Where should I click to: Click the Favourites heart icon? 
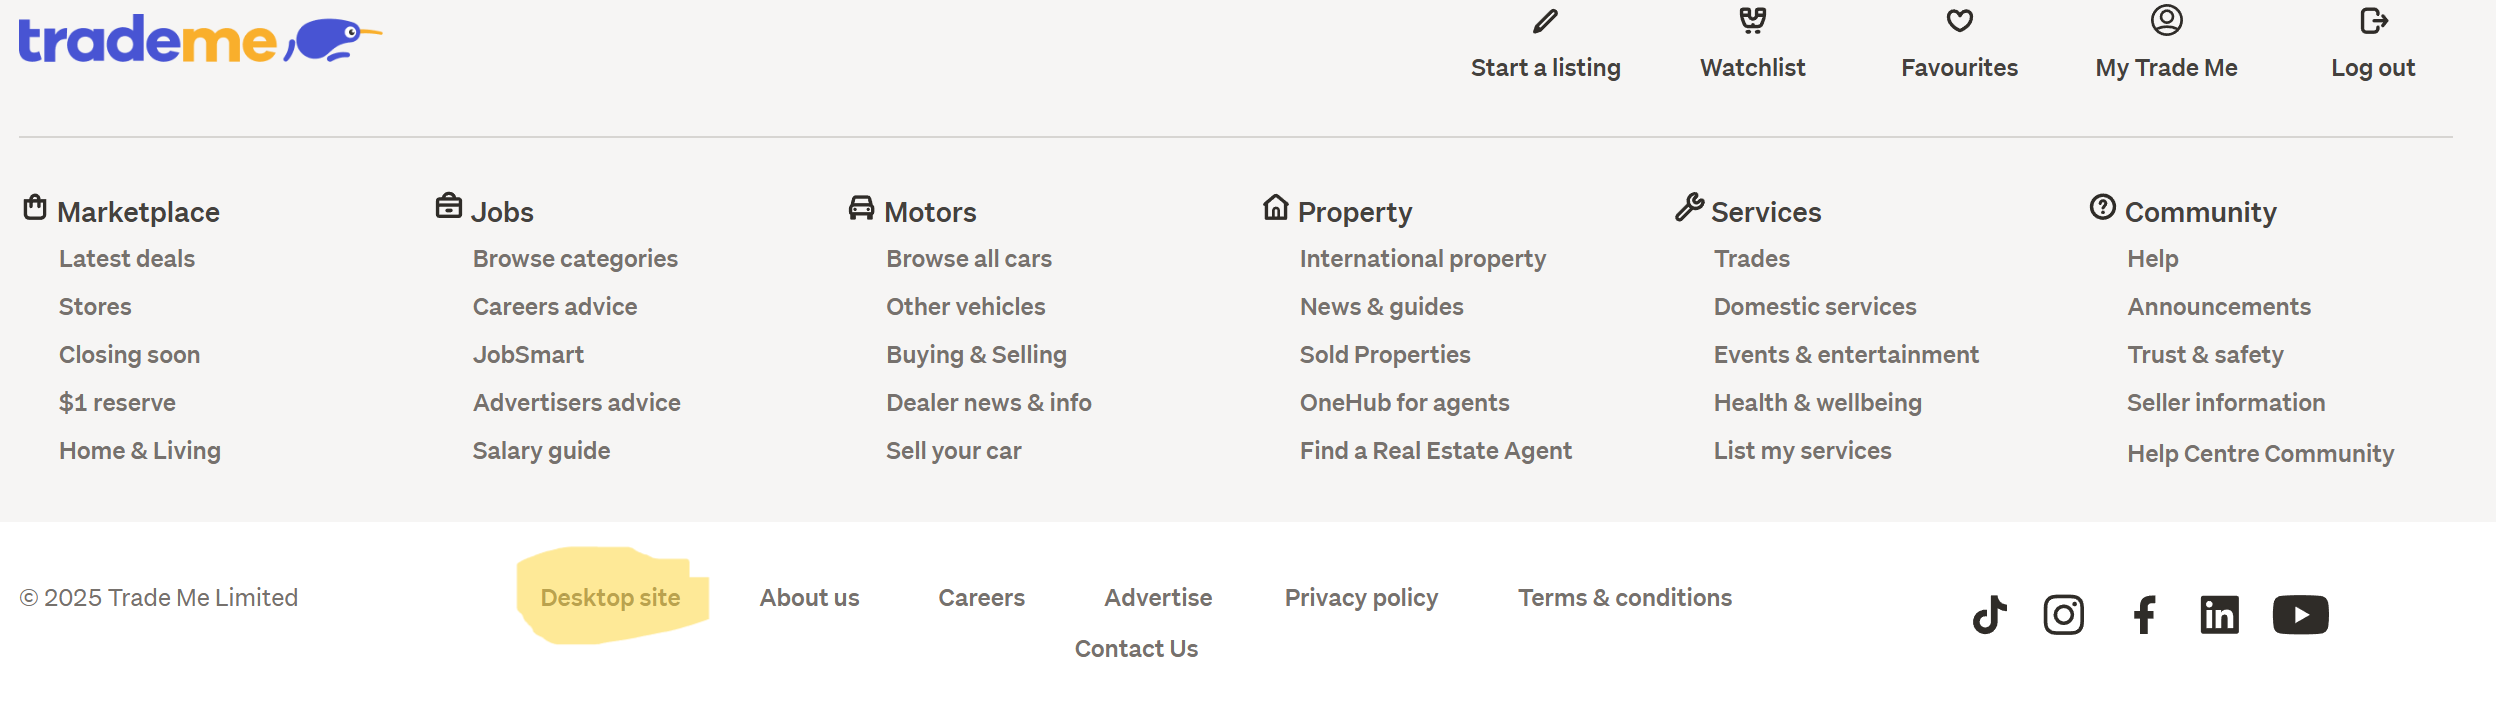pos(1959,21)
